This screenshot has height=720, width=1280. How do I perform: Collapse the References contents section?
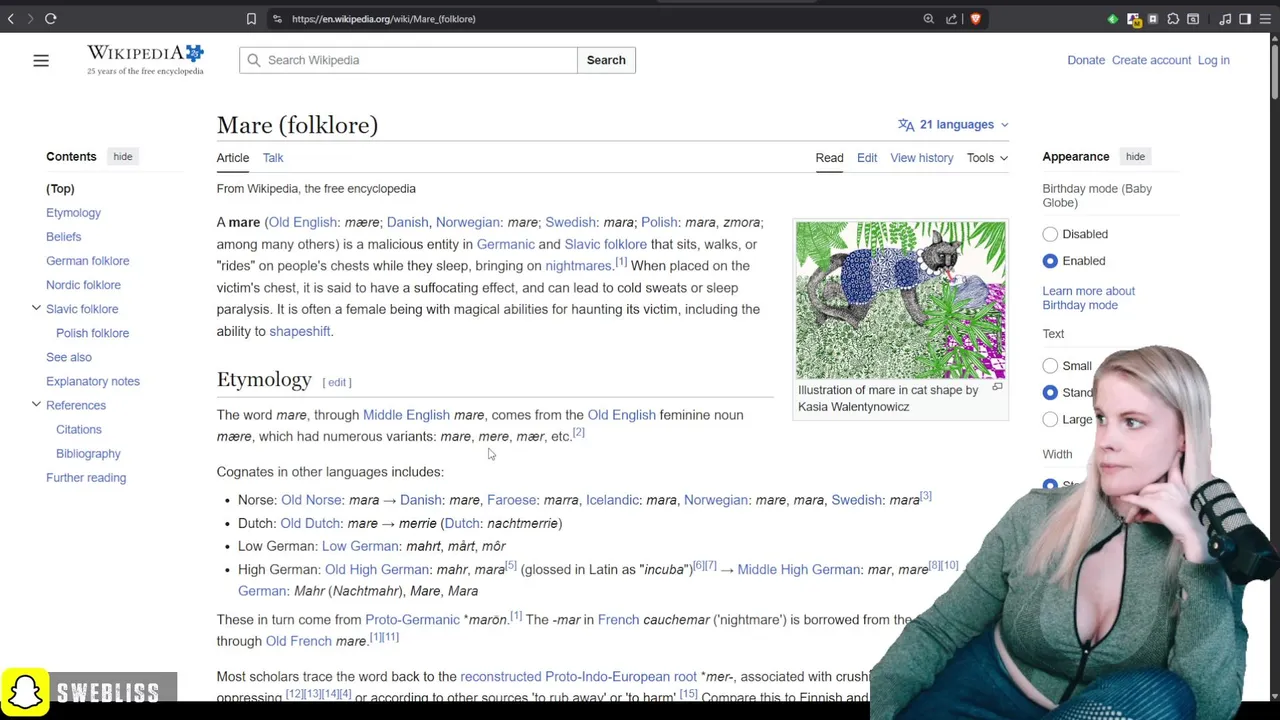tap(36, 405)
